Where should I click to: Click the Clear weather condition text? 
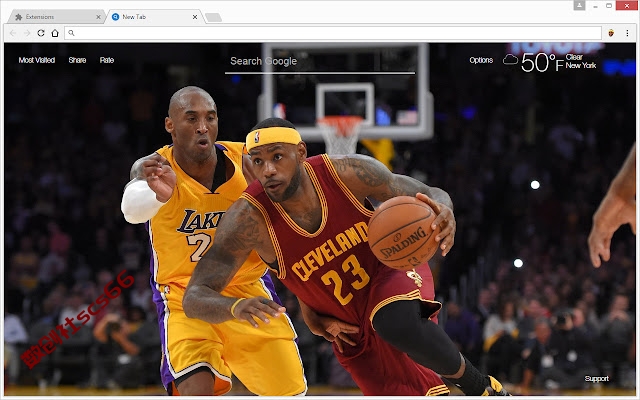point(574,57)
